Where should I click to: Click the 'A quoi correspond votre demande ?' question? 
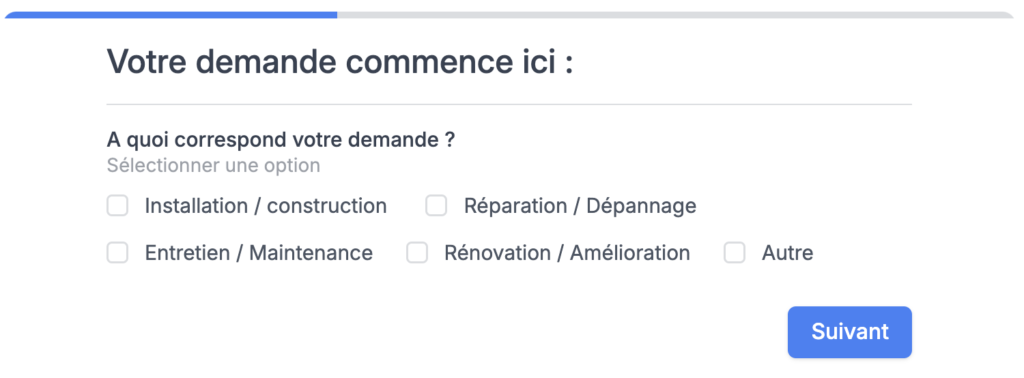(x=281, y=140)
